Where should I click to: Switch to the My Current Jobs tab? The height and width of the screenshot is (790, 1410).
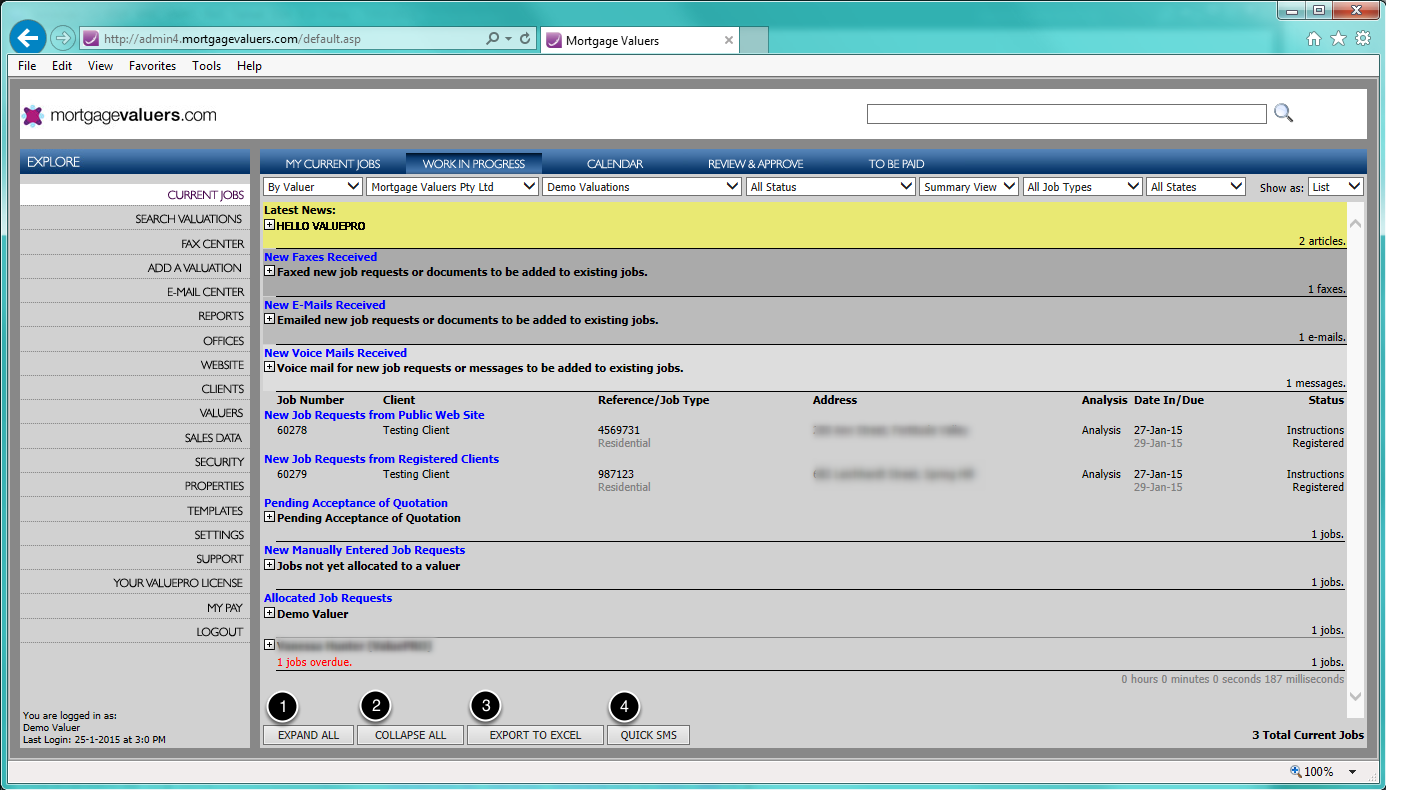click(333, 164)
